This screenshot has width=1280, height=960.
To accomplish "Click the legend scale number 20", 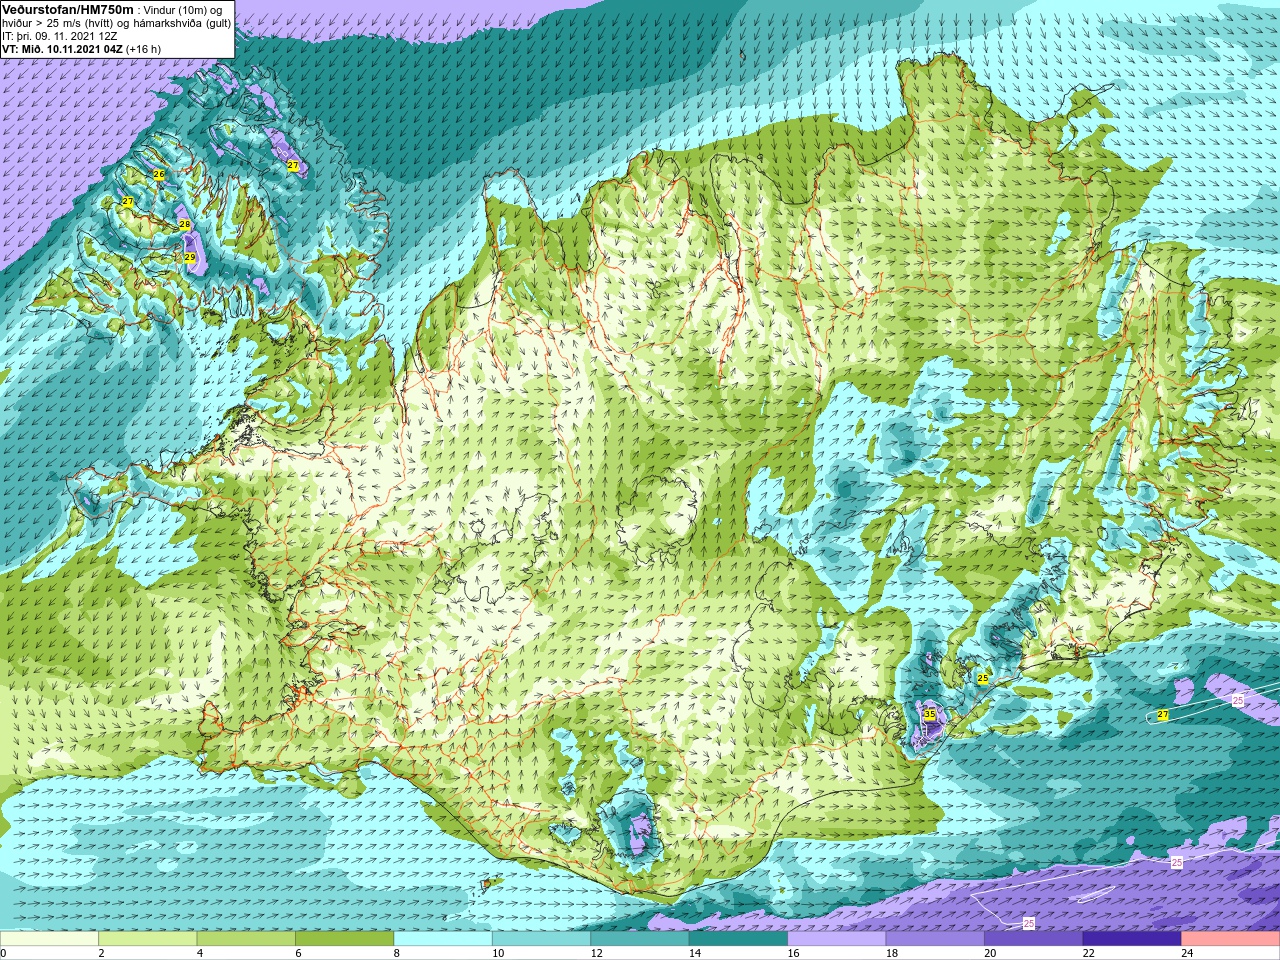I will click(990, 953).
